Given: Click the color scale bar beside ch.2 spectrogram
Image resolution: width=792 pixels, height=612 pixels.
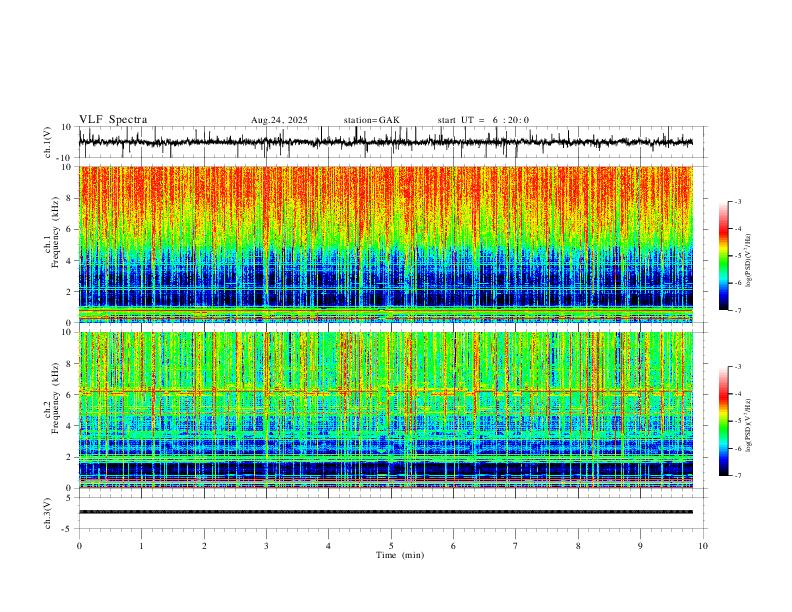Looking at the screenshot, I should click(x=723, y=421).
